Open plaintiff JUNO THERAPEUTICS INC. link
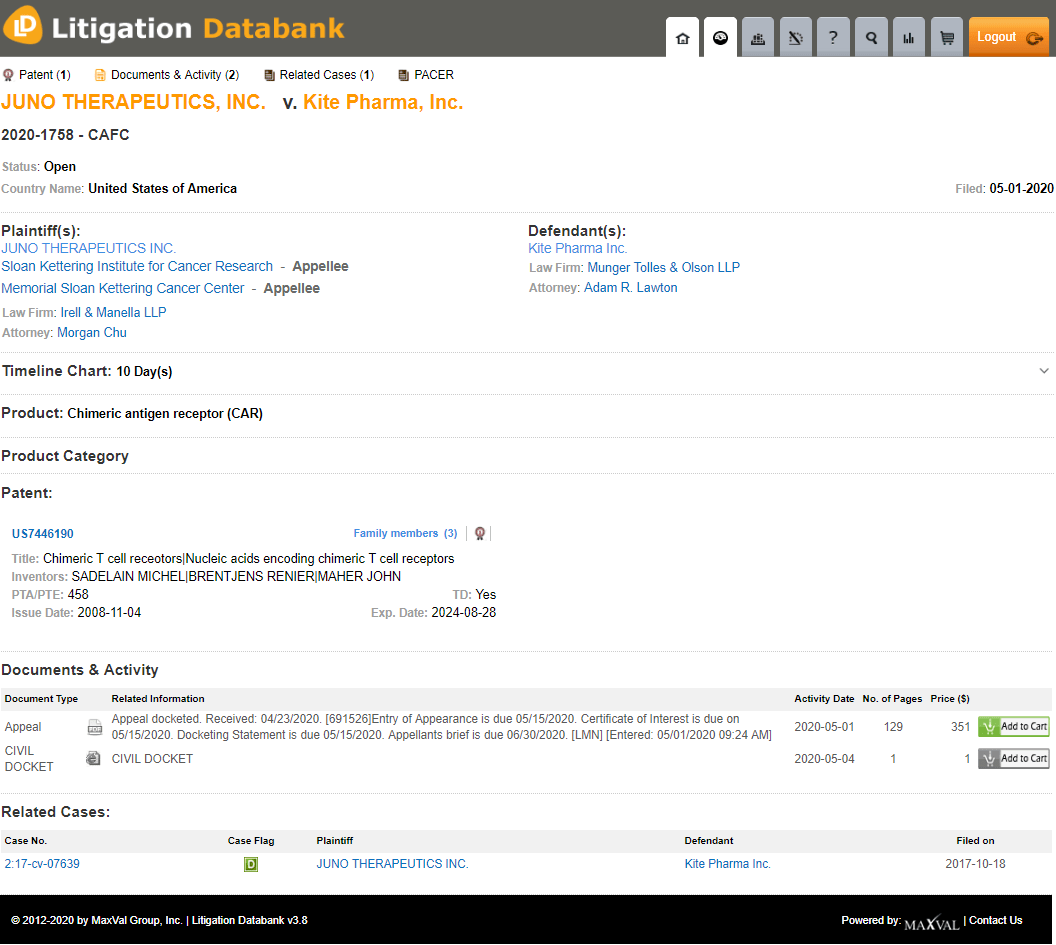This screenshot has width=1056, height=945. (88, 249)
